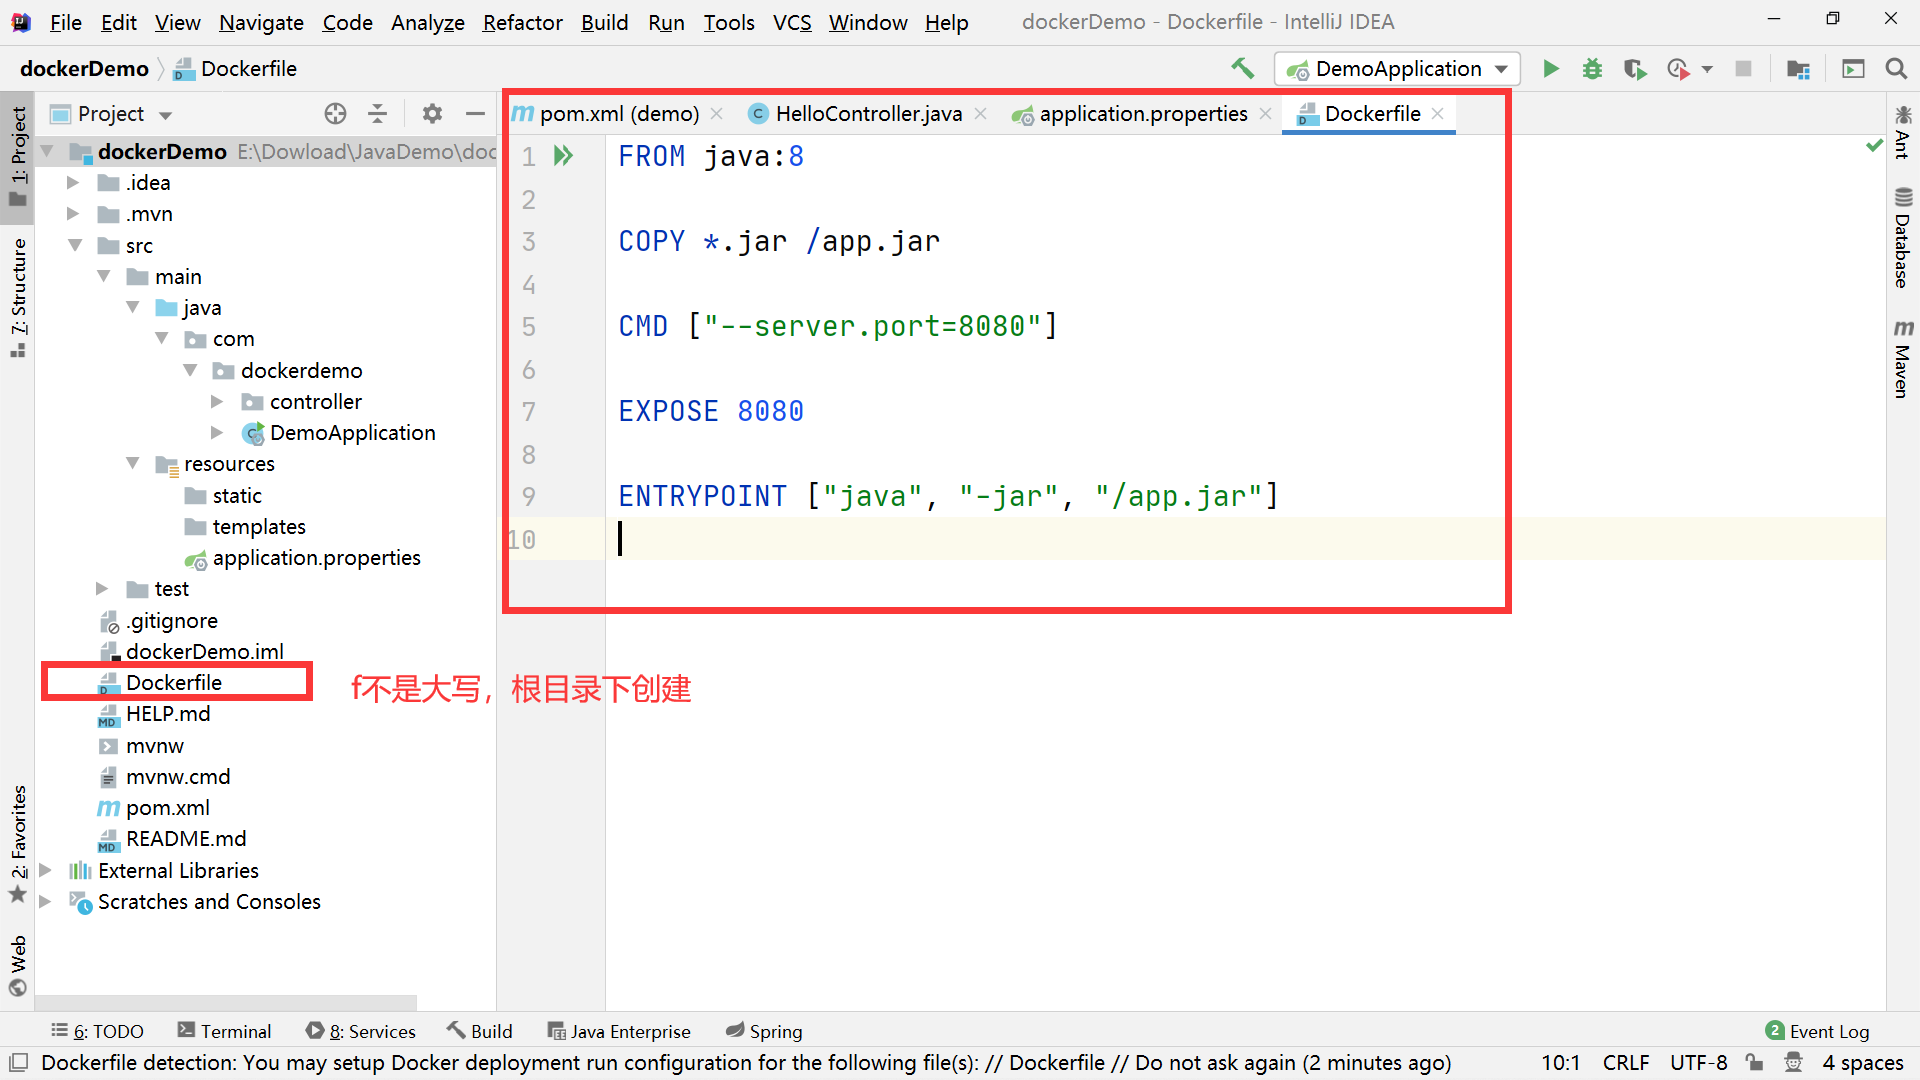Expand the test folder
Image resolution: width=1920 pixels, height=1080 pixels.
[x=101, y=589]
